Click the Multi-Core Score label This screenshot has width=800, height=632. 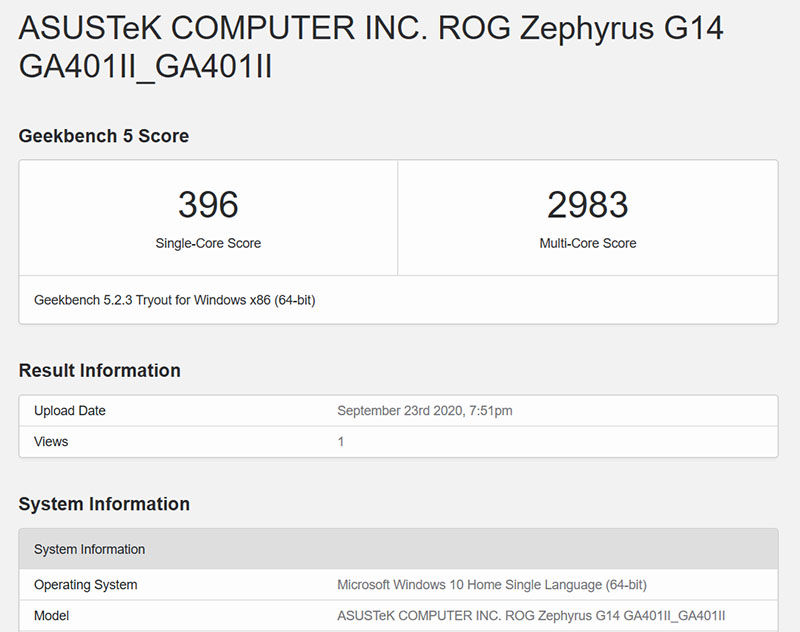(588, 243)
